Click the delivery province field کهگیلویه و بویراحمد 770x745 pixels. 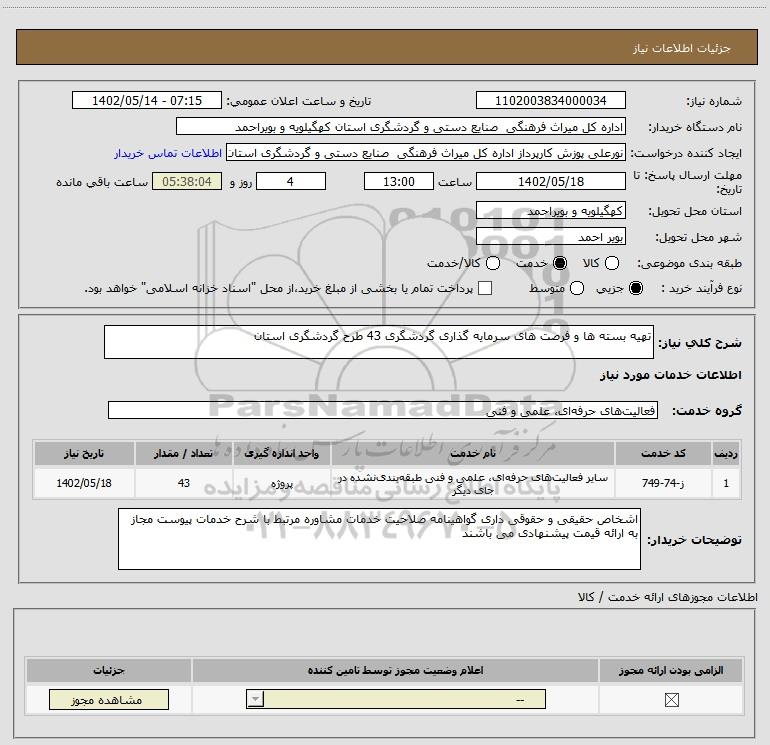(550, 211)
